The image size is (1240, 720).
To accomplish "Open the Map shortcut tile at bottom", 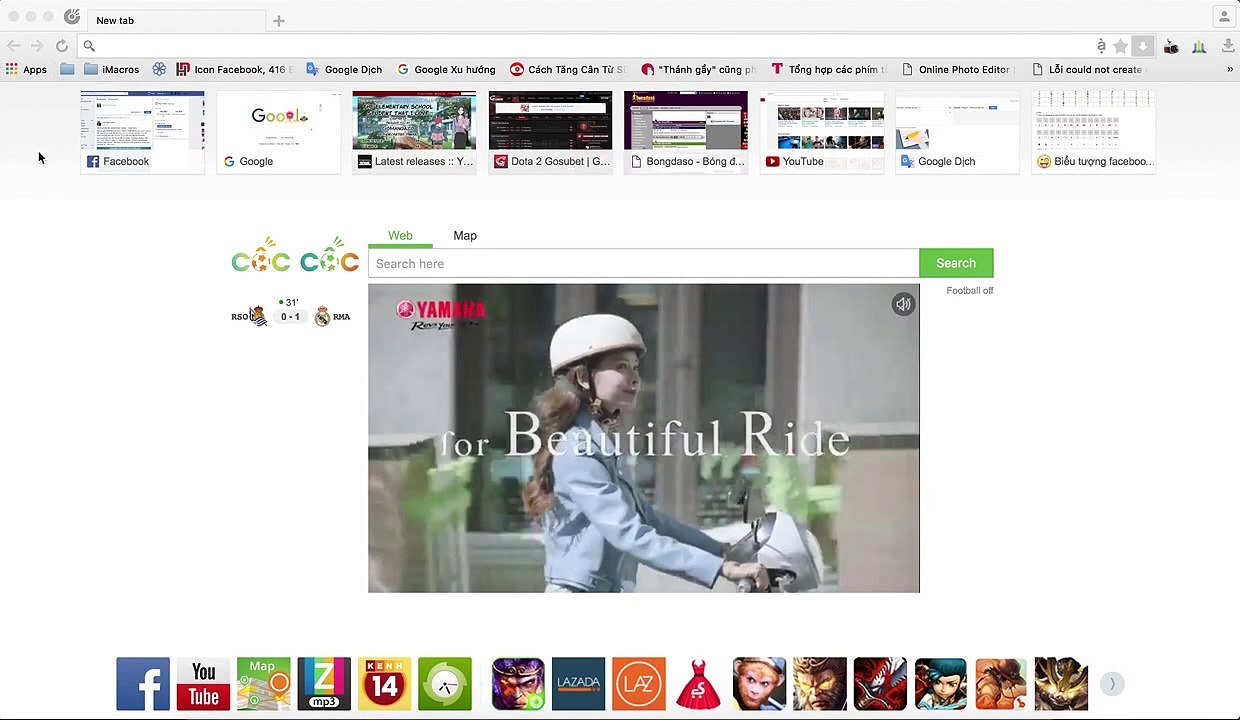I will pos(264,684).
